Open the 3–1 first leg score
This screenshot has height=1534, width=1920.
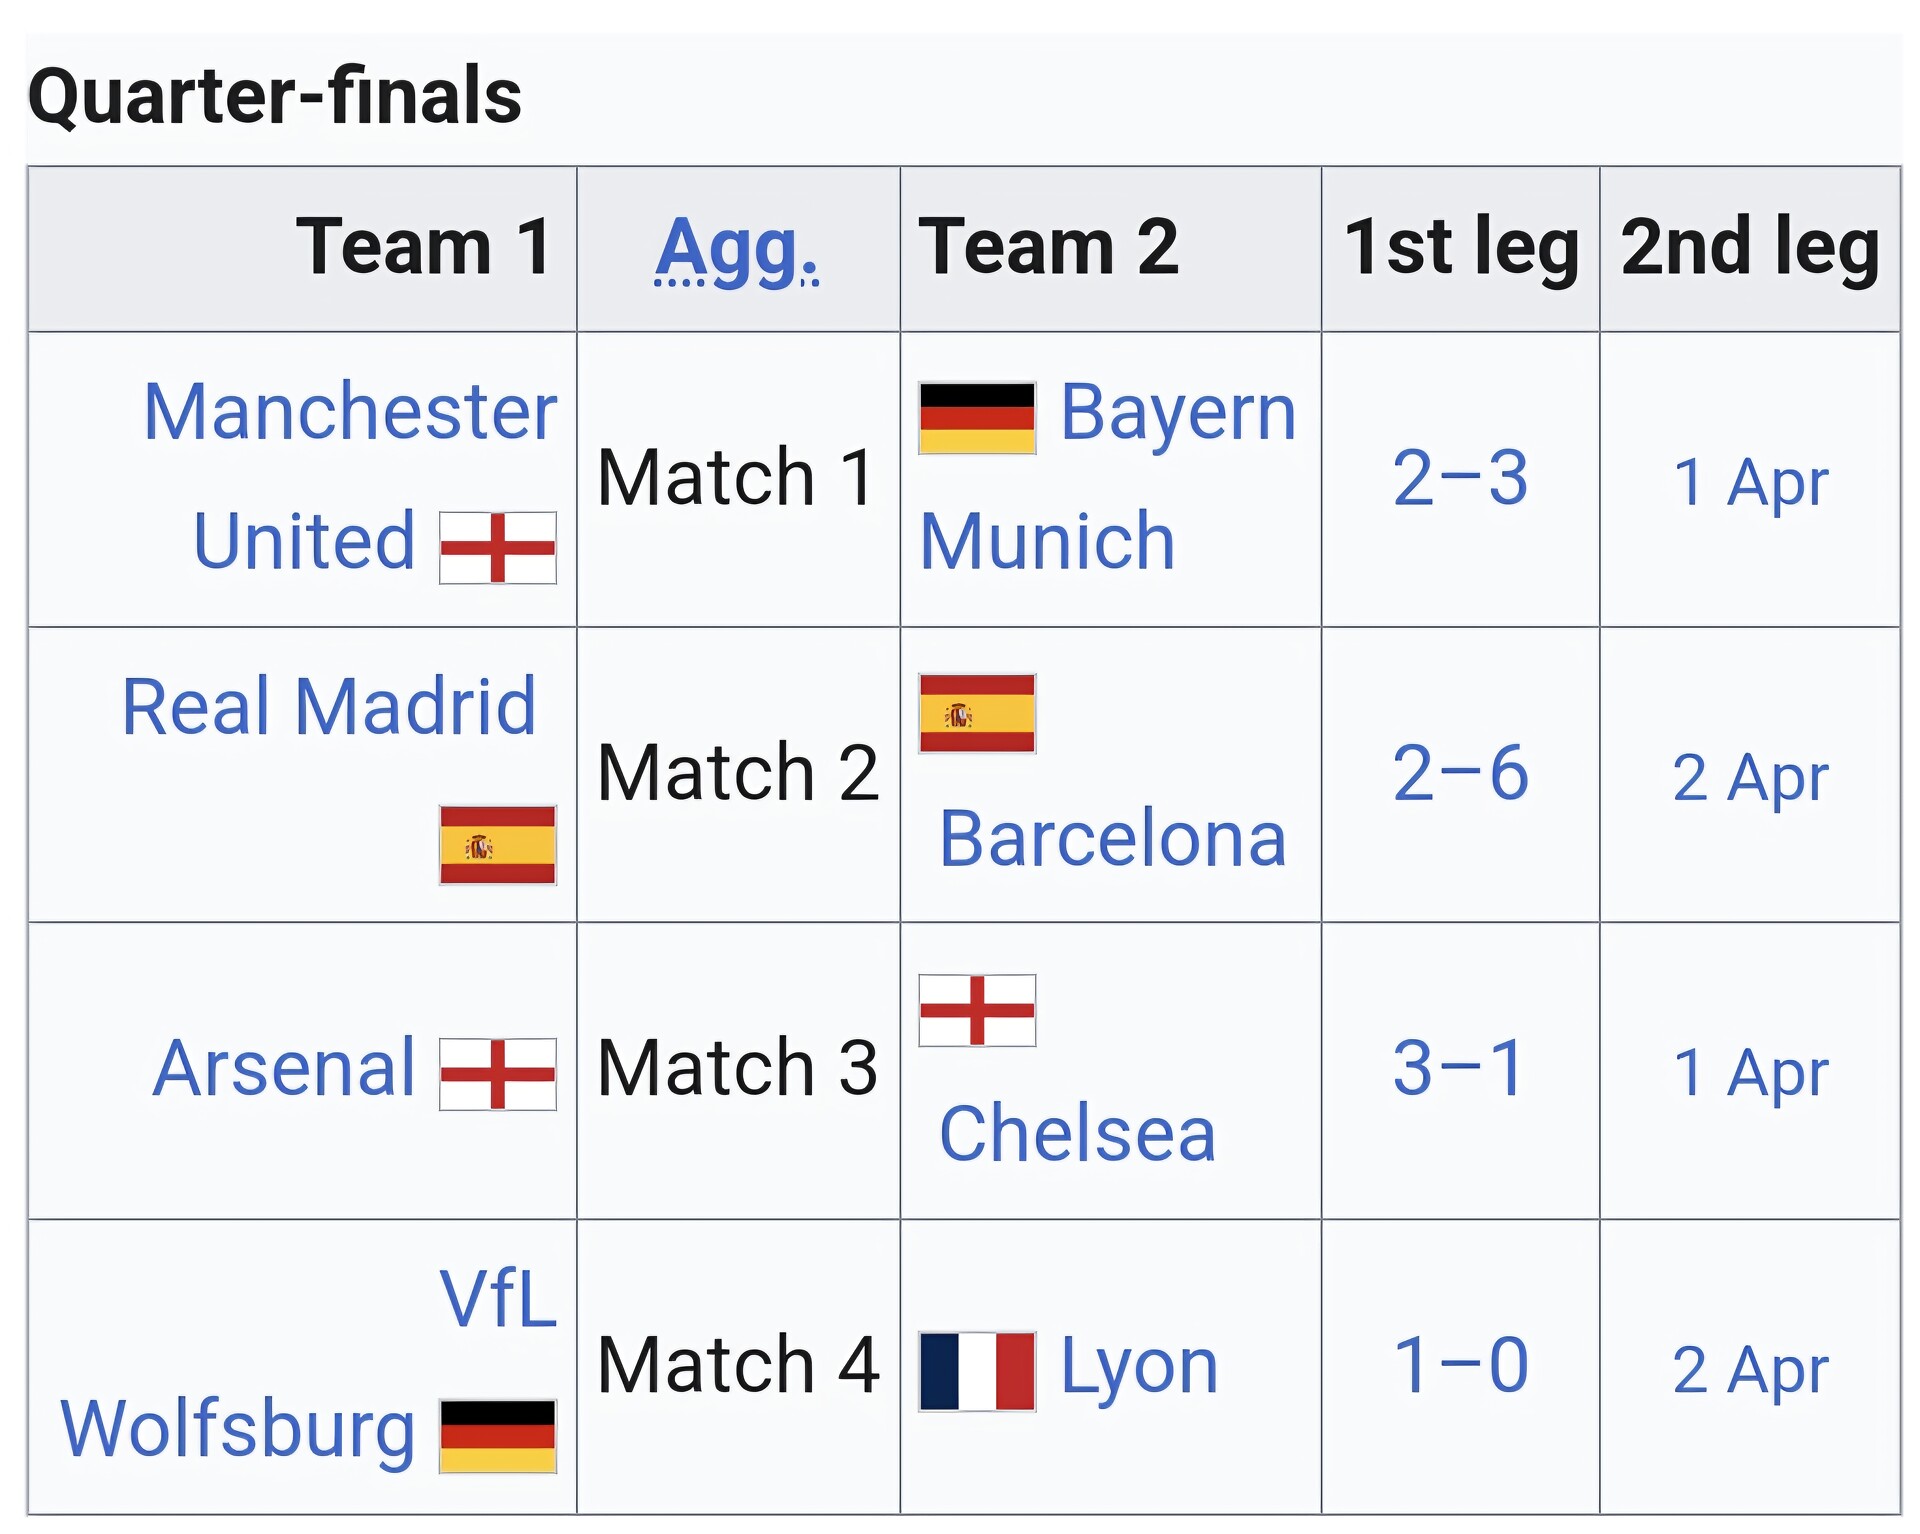point(1459,1069)
